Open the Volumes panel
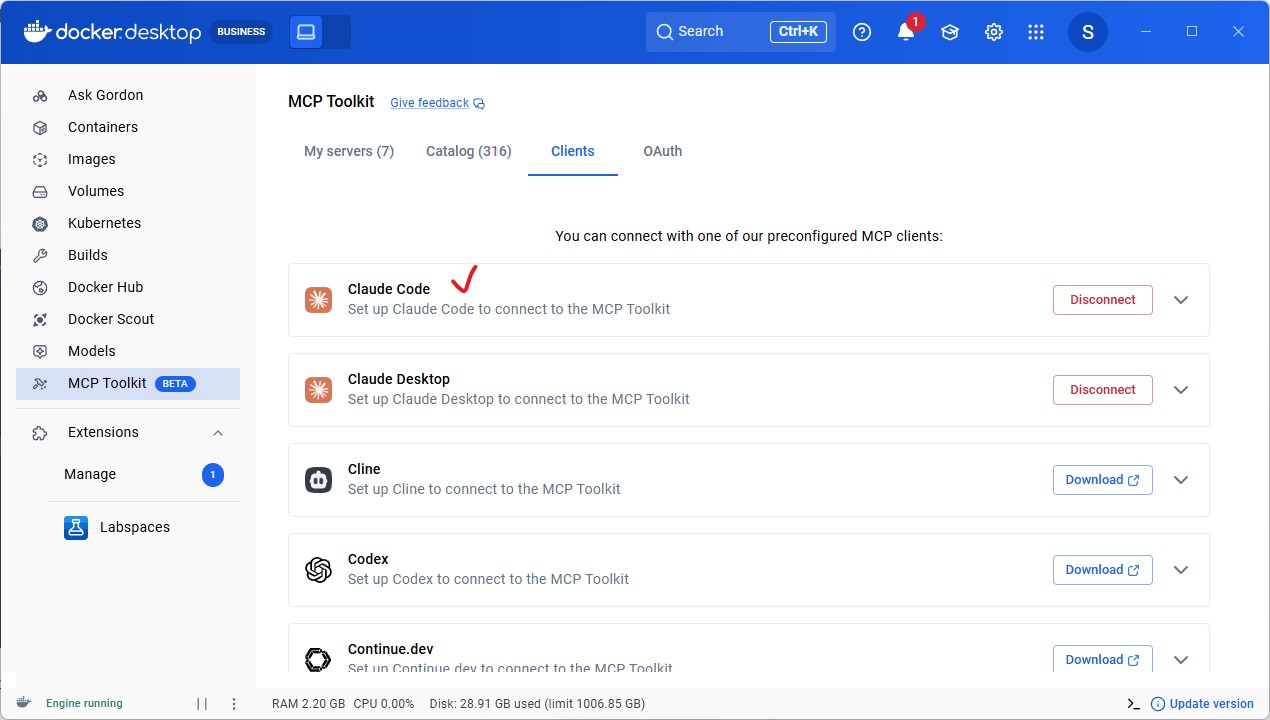Image resolution: width=1270 pixels, height=720 pixels. click(x=96, y=191)
